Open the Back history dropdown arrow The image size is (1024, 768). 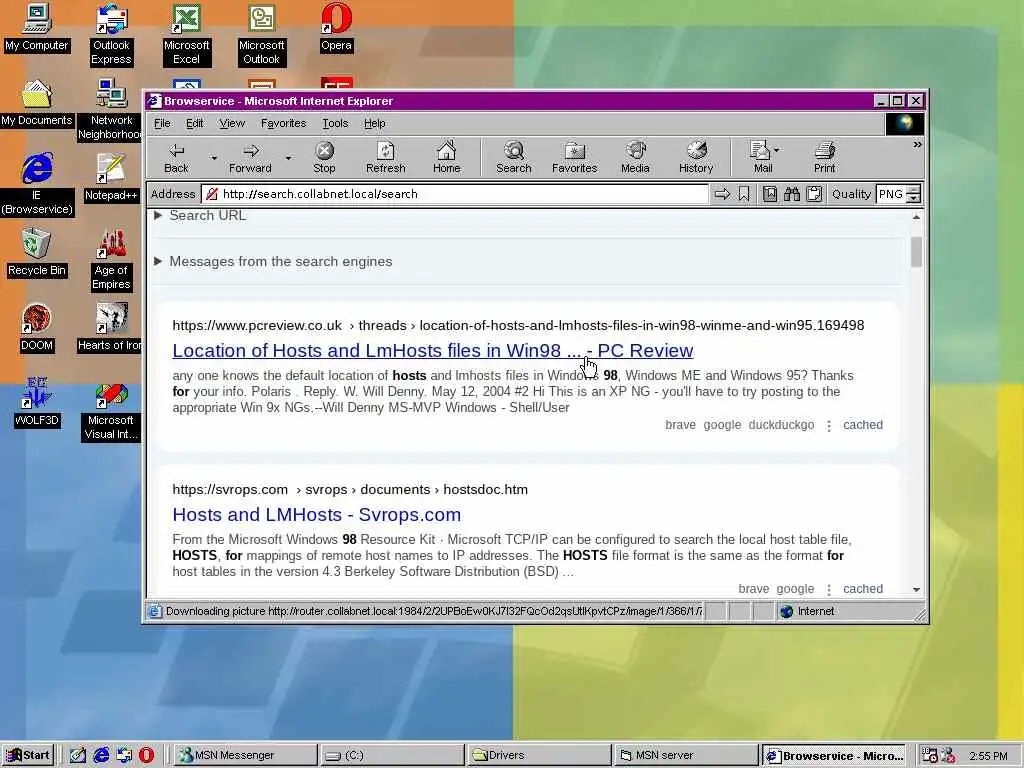tap(214, 158)
